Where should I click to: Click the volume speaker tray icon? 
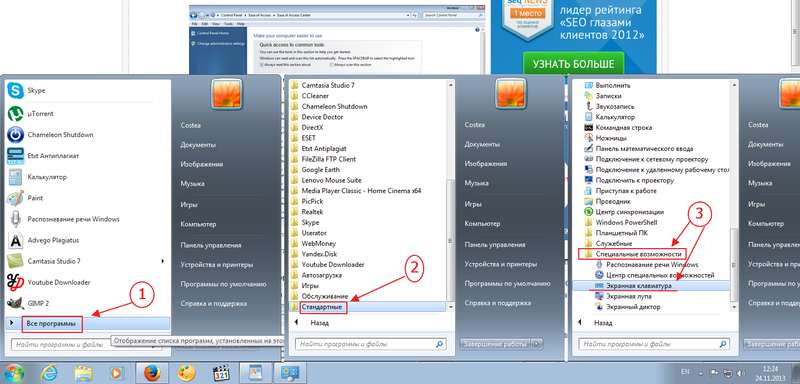(x=740, y=373)
